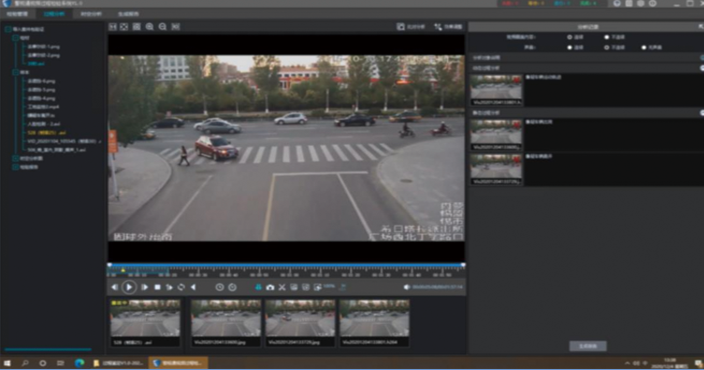Select the middle radio option in the second settings row
The height and width of the screenshot is (370, 704).
(x=607, y=47)
